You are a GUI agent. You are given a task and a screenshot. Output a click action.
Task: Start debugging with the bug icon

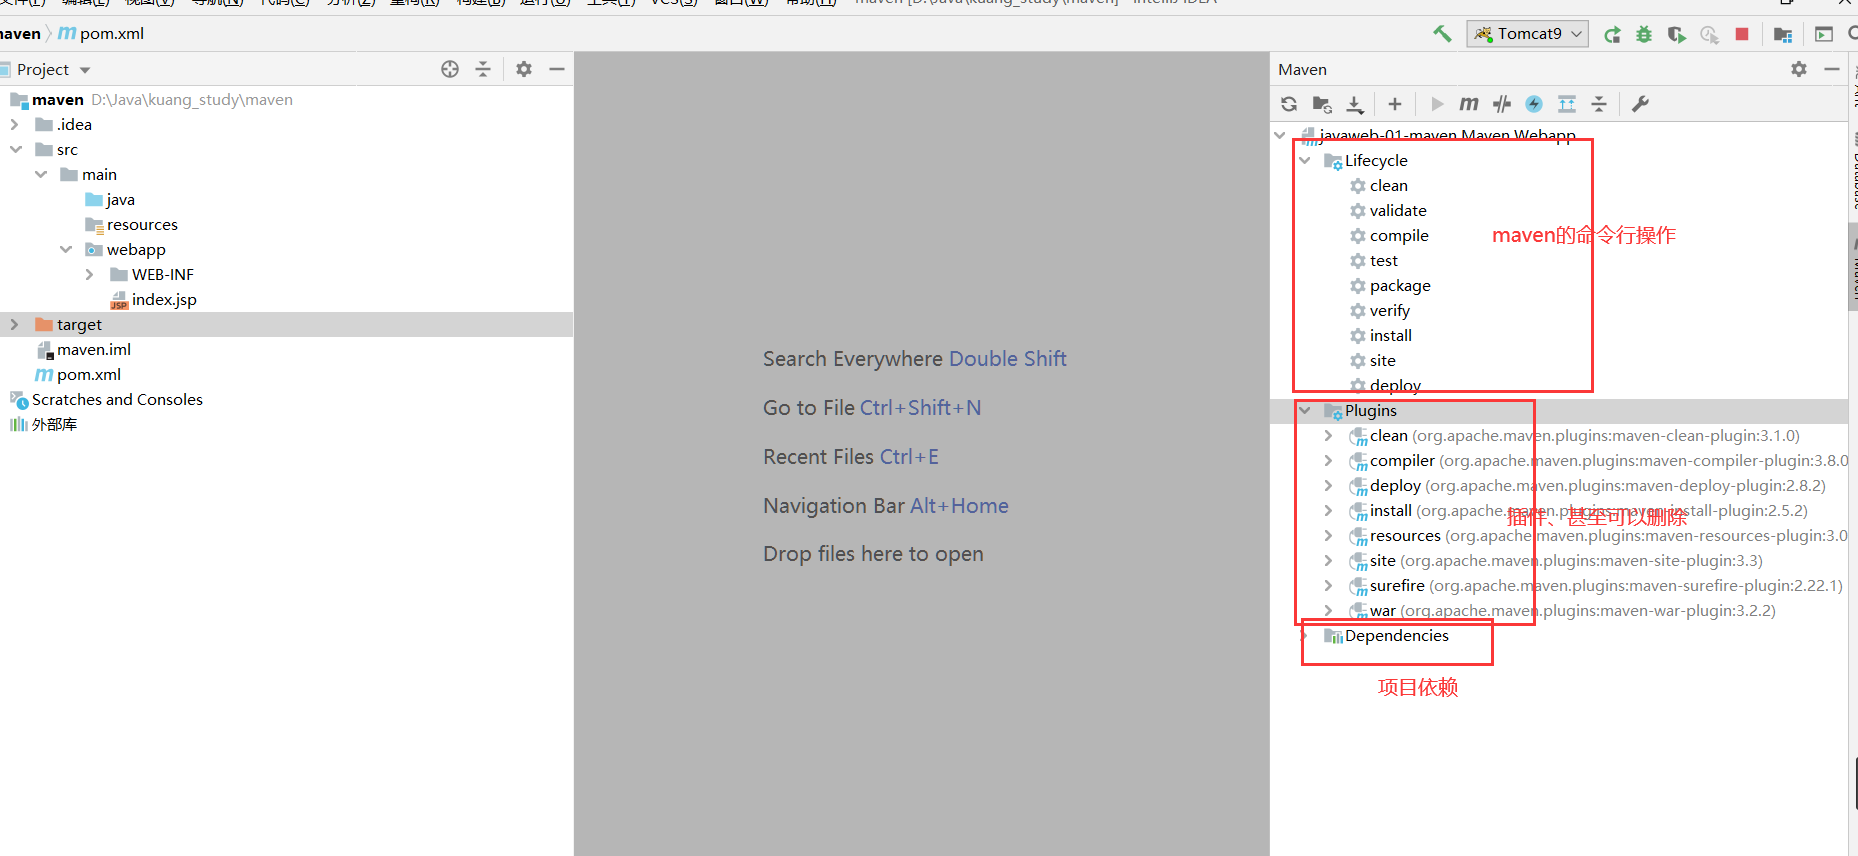coord(1644,35)
